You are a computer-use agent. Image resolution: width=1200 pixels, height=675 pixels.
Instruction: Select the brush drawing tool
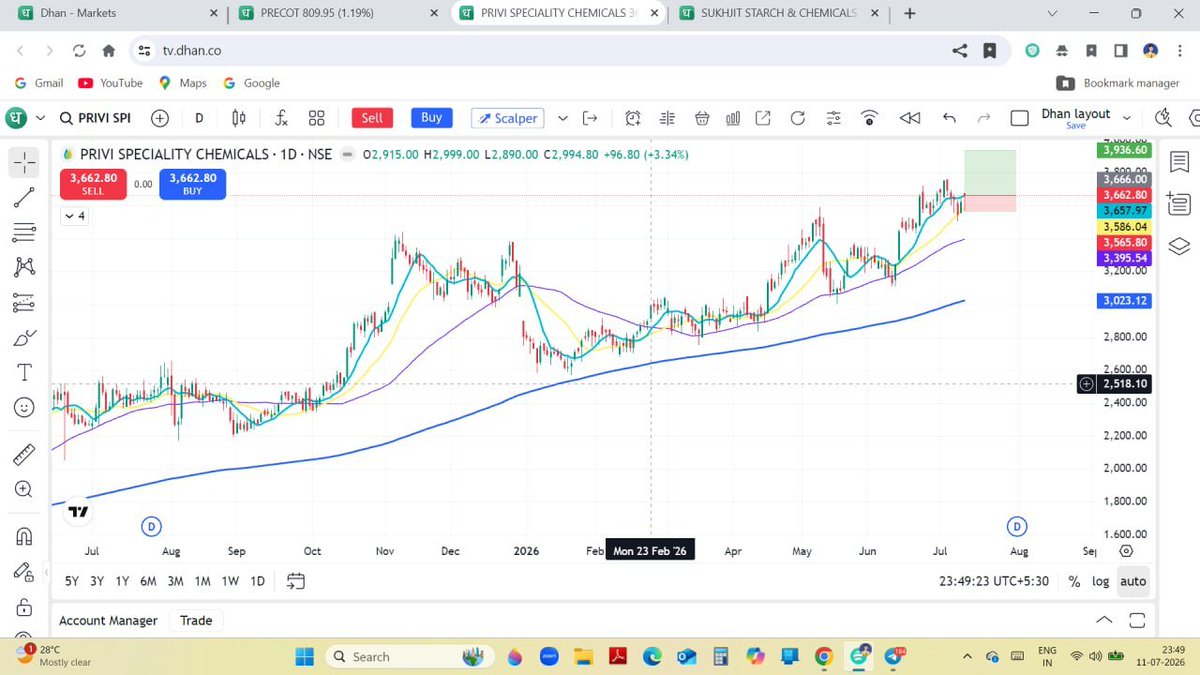point(24,337)
